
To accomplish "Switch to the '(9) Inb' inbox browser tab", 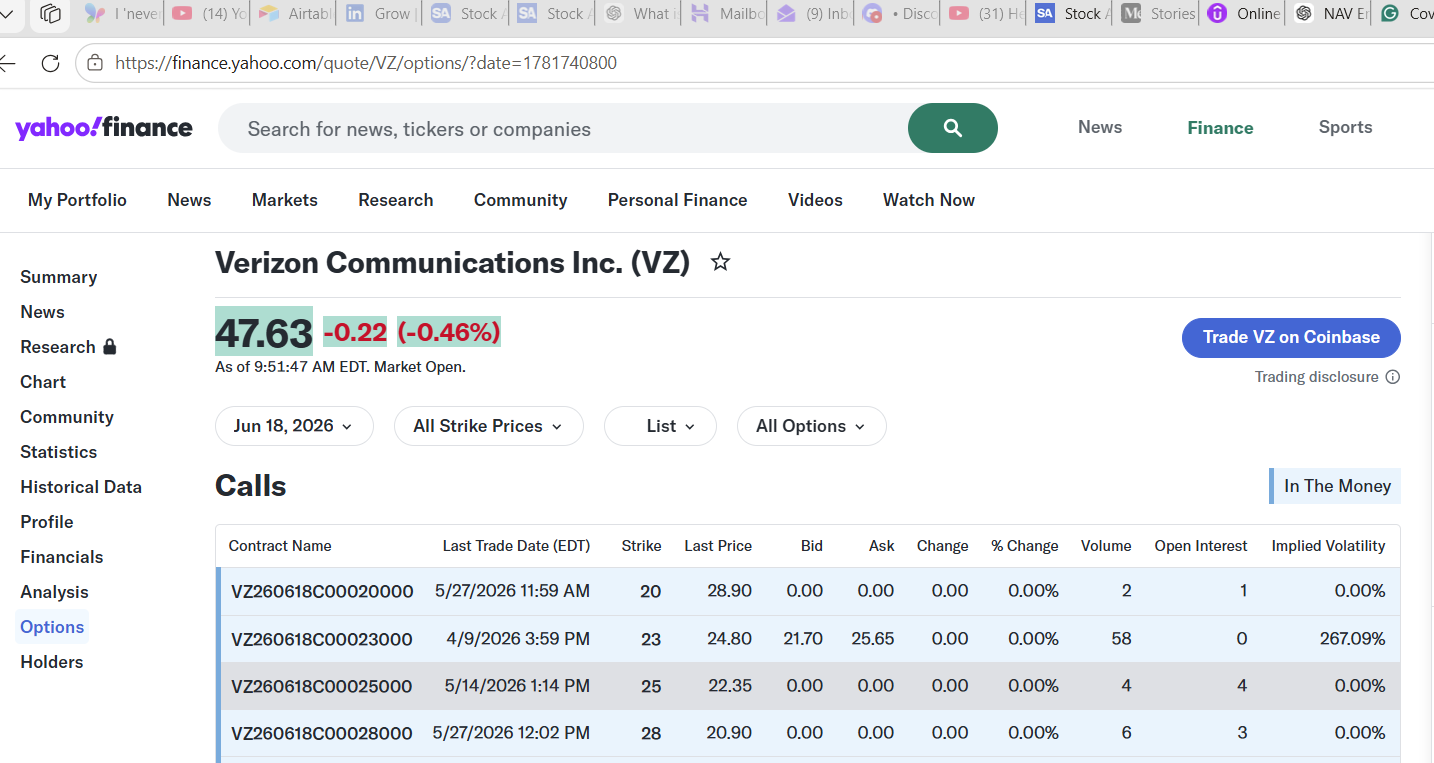I will (x=811, y=14).
